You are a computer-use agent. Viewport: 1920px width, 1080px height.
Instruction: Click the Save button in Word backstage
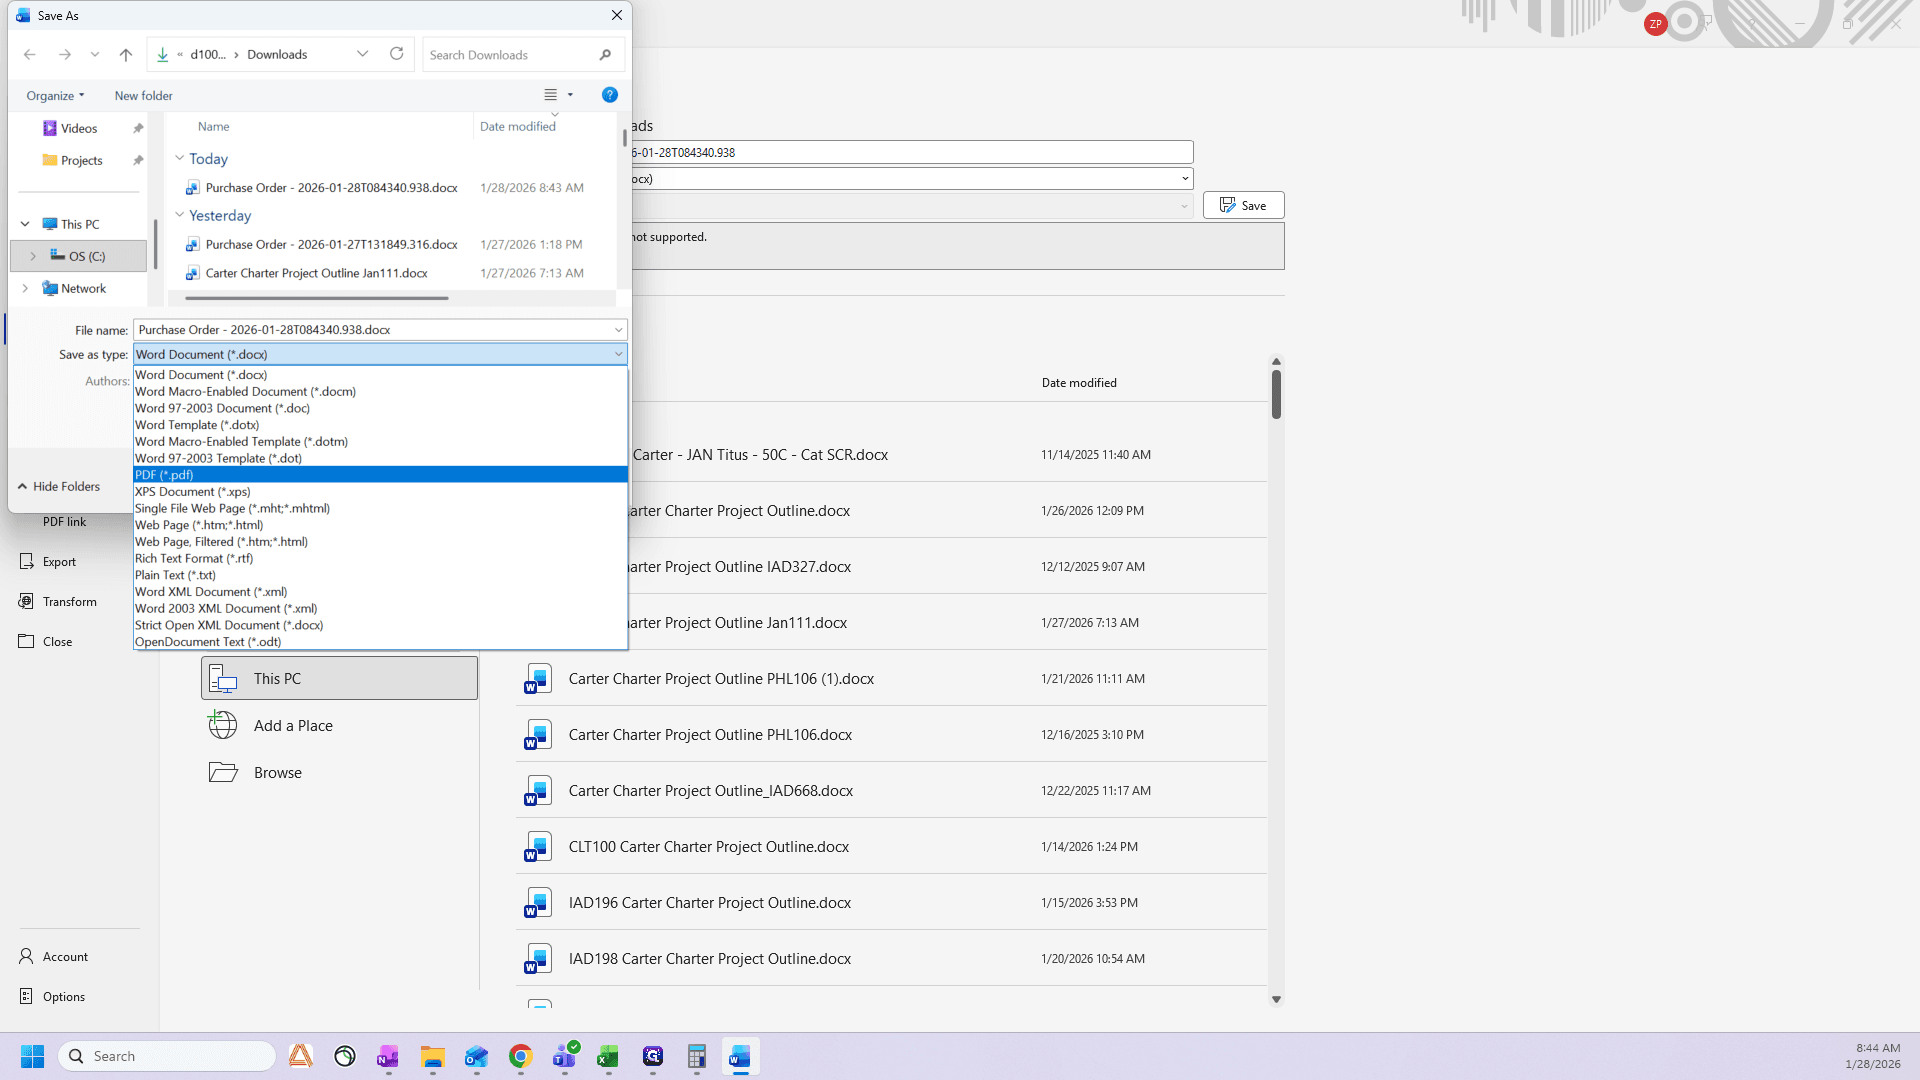[x=1243, y=205]
